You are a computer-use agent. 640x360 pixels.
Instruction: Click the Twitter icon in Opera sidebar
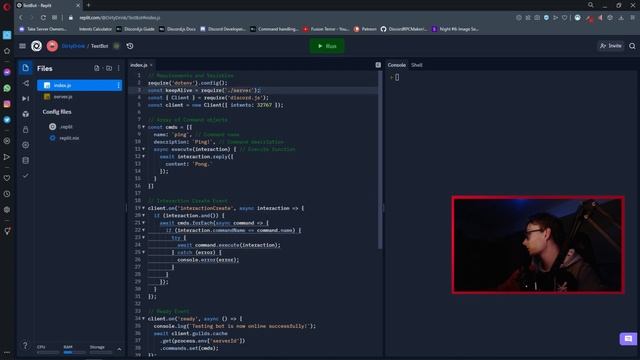[x=7, y=120]
